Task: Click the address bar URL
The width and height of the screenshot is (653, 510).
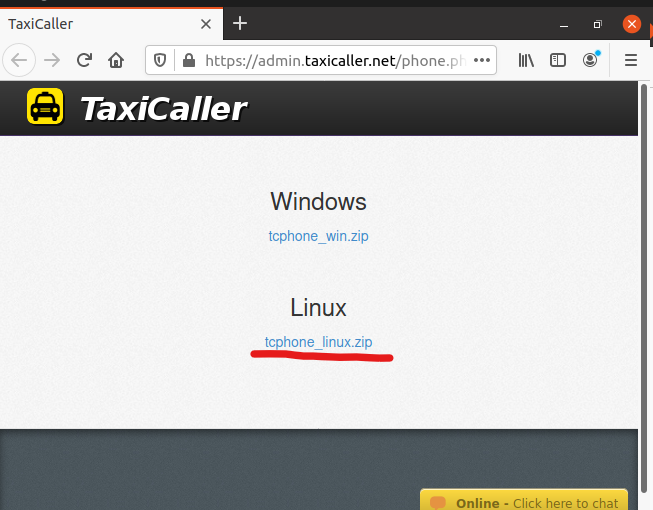Action: tap(335, 61)
